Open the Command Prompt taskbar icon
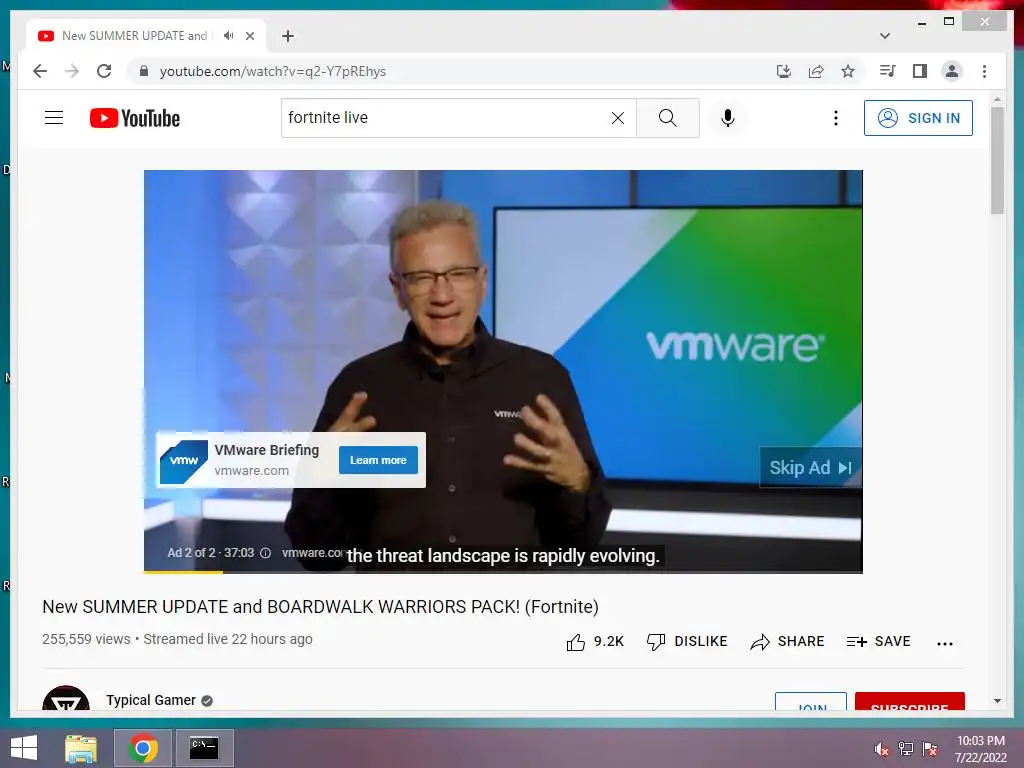The width and height of the screenshot is (1024, 768). click(204, 748)
